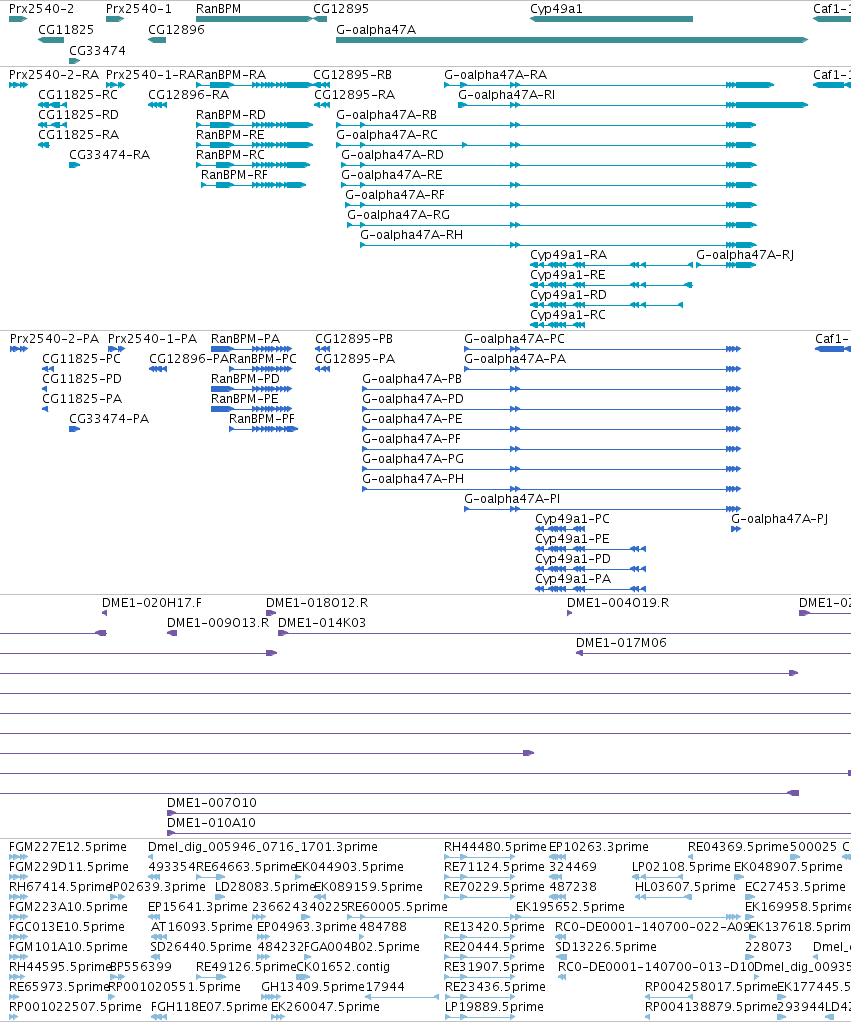Image resolution: width=851 pixels, height=1022 pixels.
Task: Click transcript RanBPM-RA label
Action: coord(231,75)
